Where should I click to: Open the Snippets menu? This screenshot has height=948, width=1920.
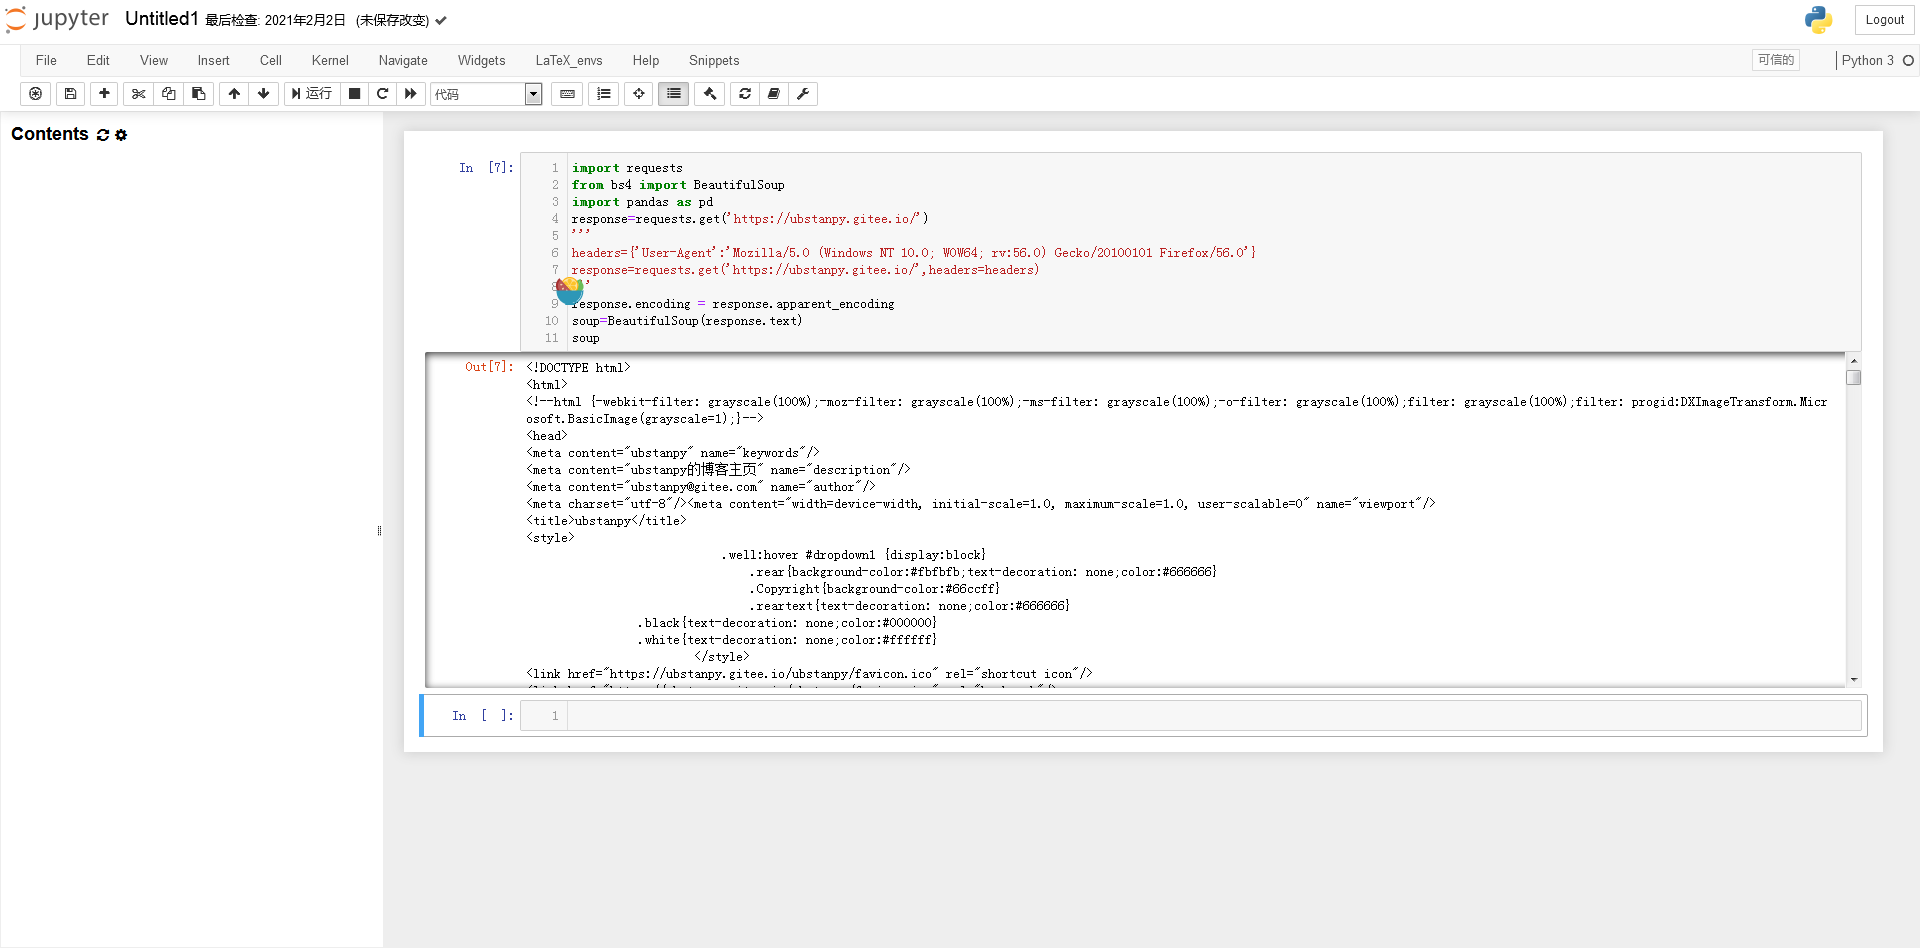point(714,61)
